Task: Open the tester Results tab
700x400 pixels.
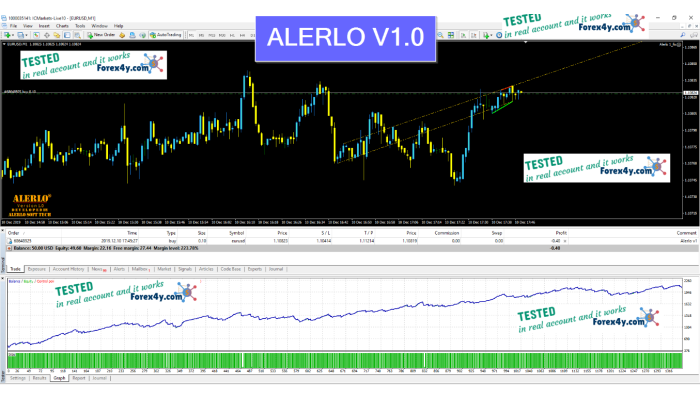Action: click(x=39, y=378)
